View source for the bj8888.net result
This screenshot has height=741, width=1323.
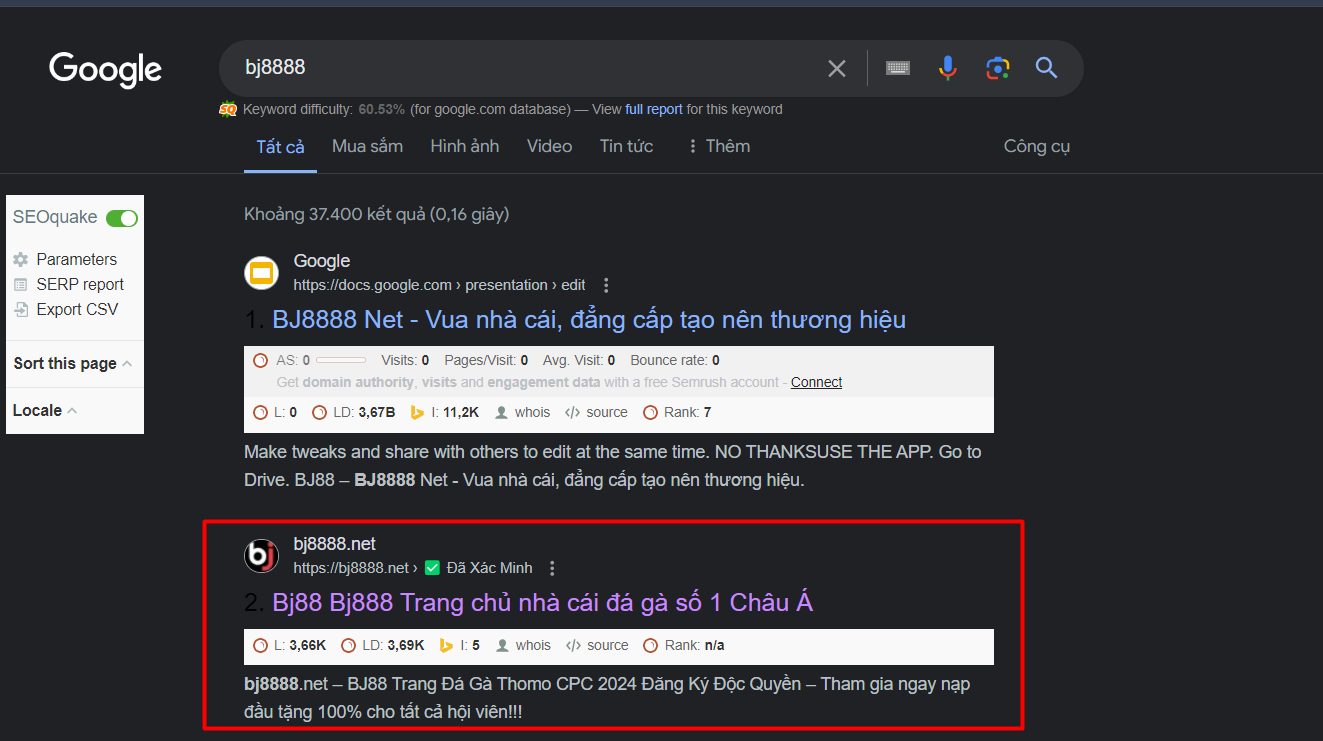(x=596, y=645)
